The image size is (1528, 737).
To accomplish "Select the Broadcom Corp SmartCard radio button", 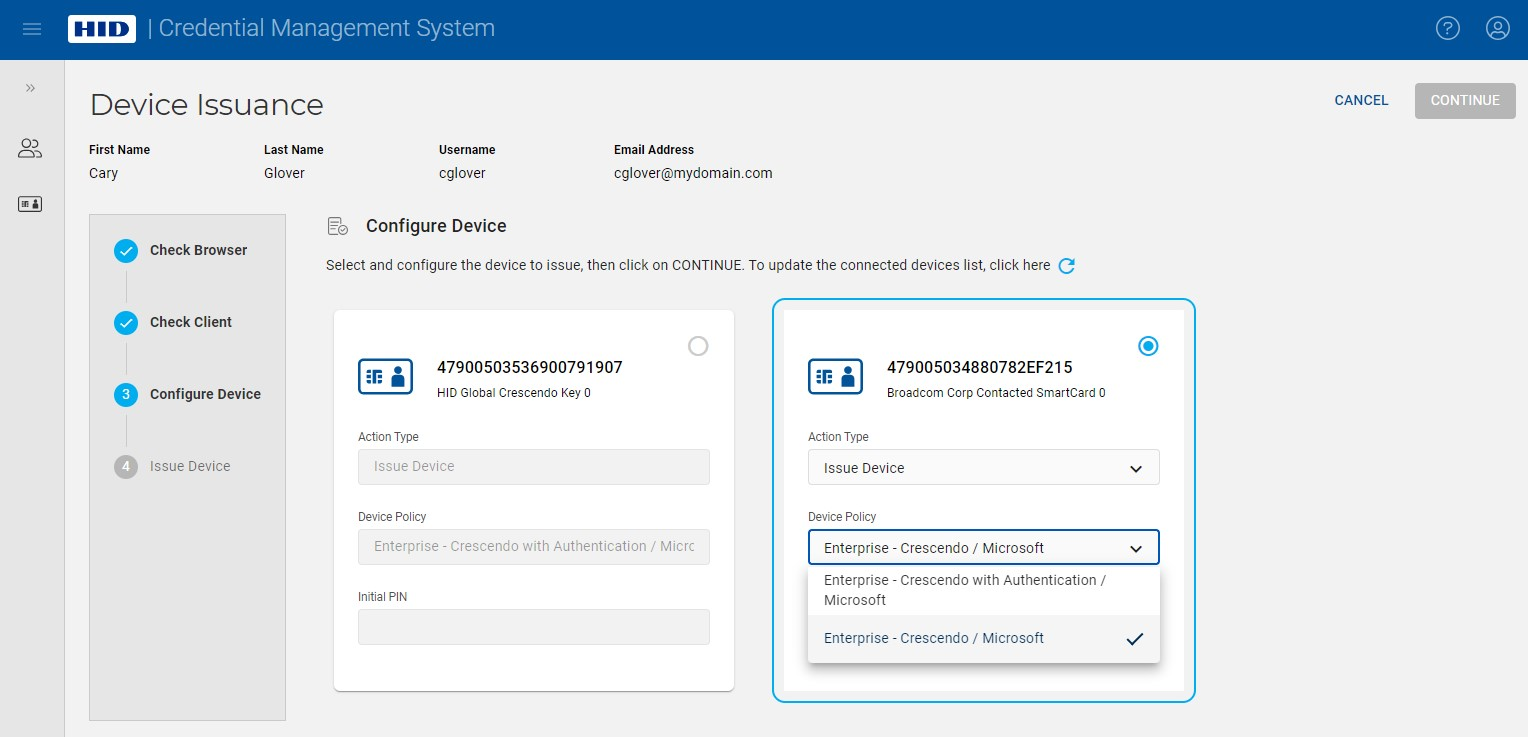I will (x=1148, y=346).
